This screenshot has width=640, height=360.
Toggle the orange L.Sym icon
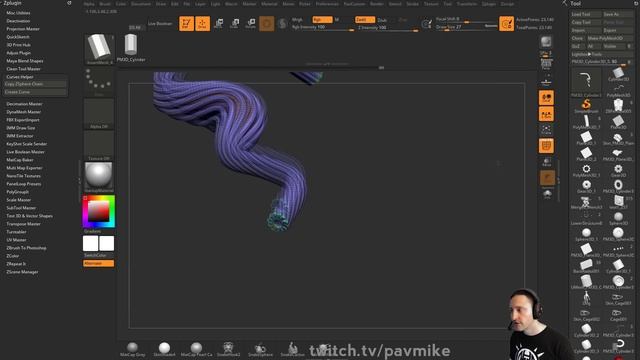547,114
